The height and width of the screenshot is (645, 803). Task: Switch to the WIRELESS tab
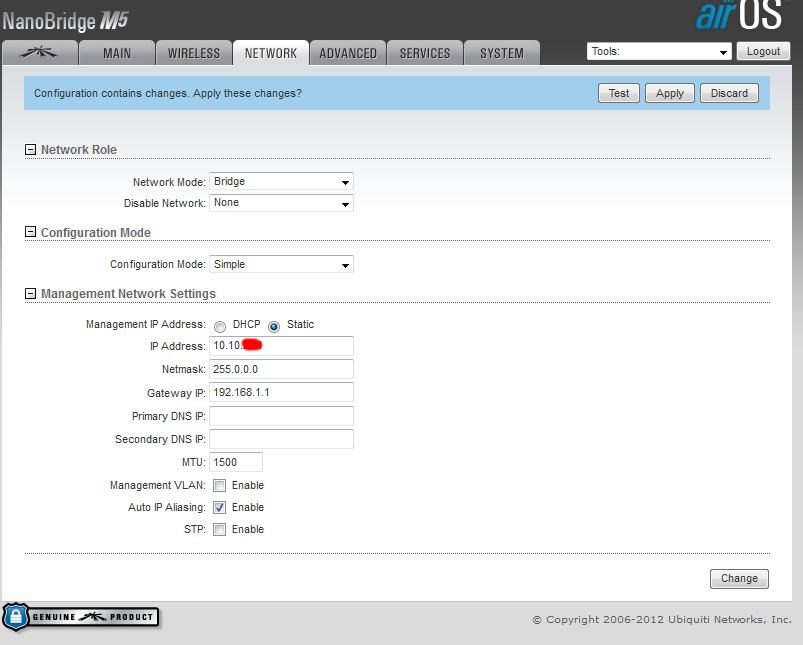pyautogui.click(x=194, y=53)
